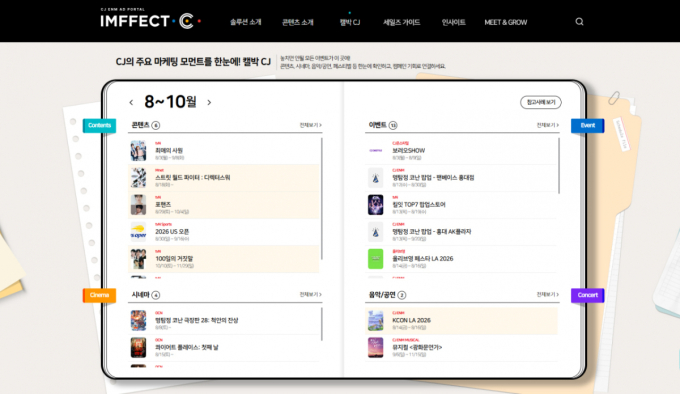Click the 이벤트 section heading
Screen dimensions: 680x394
378,125
